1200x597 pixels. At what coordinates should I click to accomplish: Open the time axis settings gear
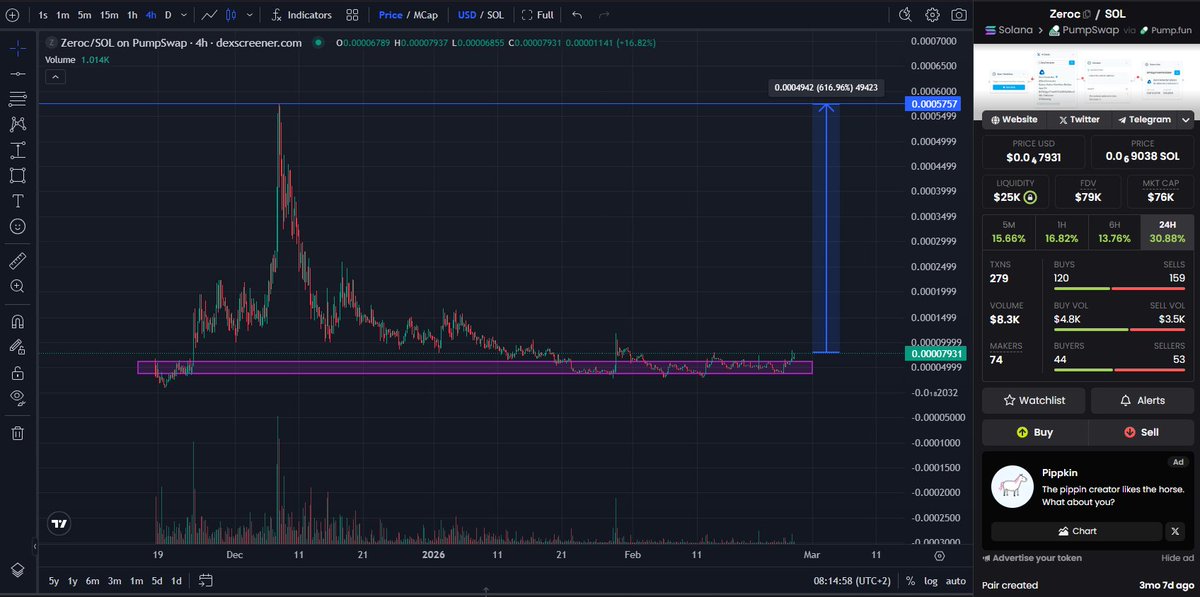pyautogui.click(x=939, y=554)
